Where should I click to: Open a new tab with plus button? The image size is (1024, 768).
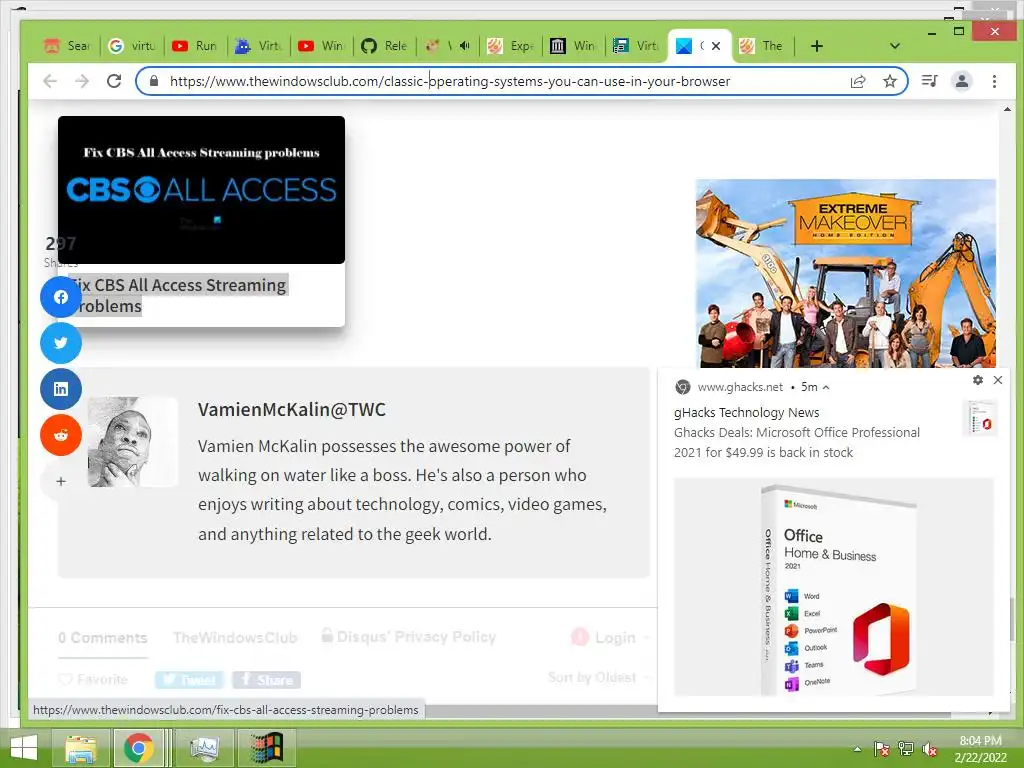[816, 46]
